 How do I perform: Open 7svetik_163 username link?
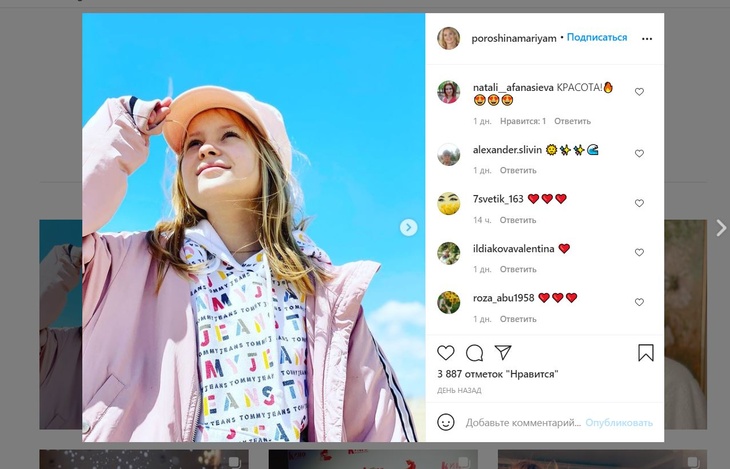tap(498, 199)
